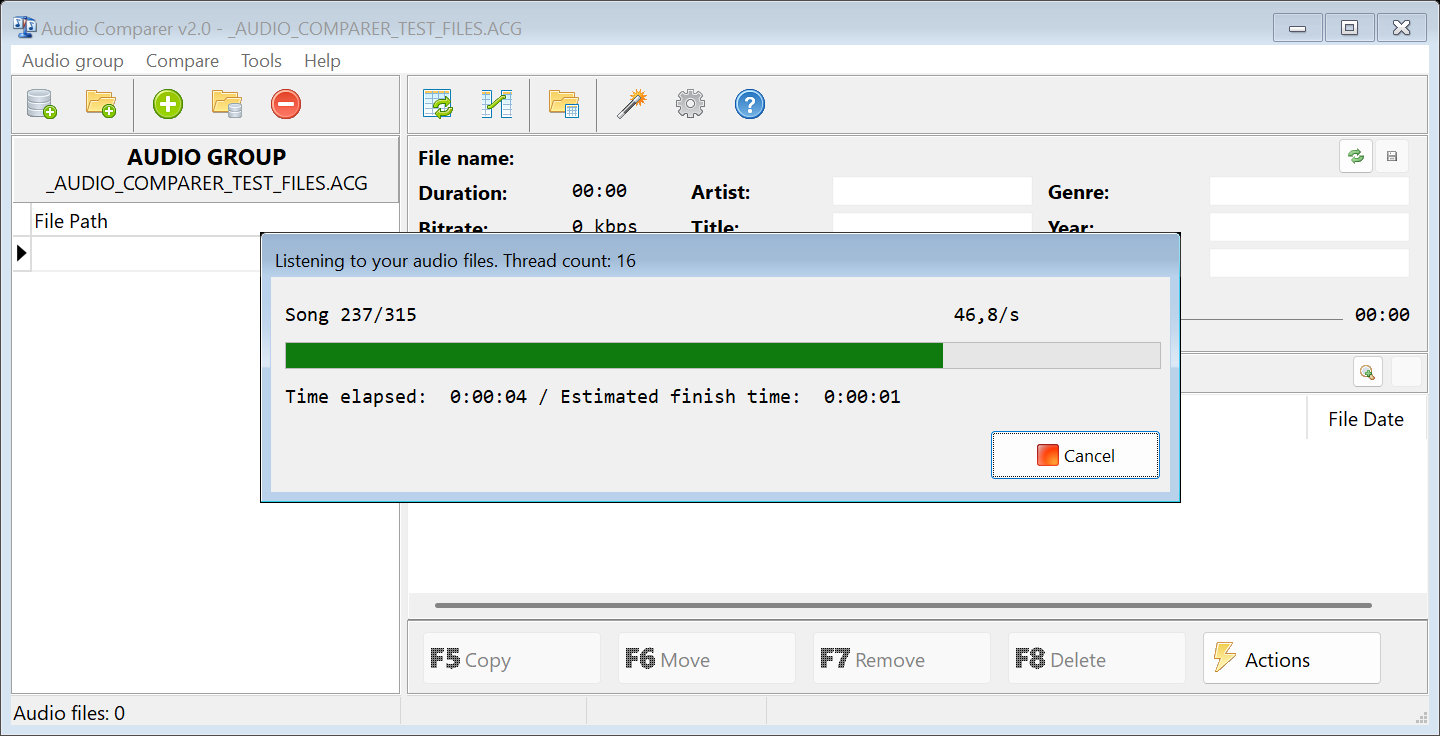This screenshot has height=736, width=1440.
Task: Select the row marker arrow in file list
Action: (21, 254)
